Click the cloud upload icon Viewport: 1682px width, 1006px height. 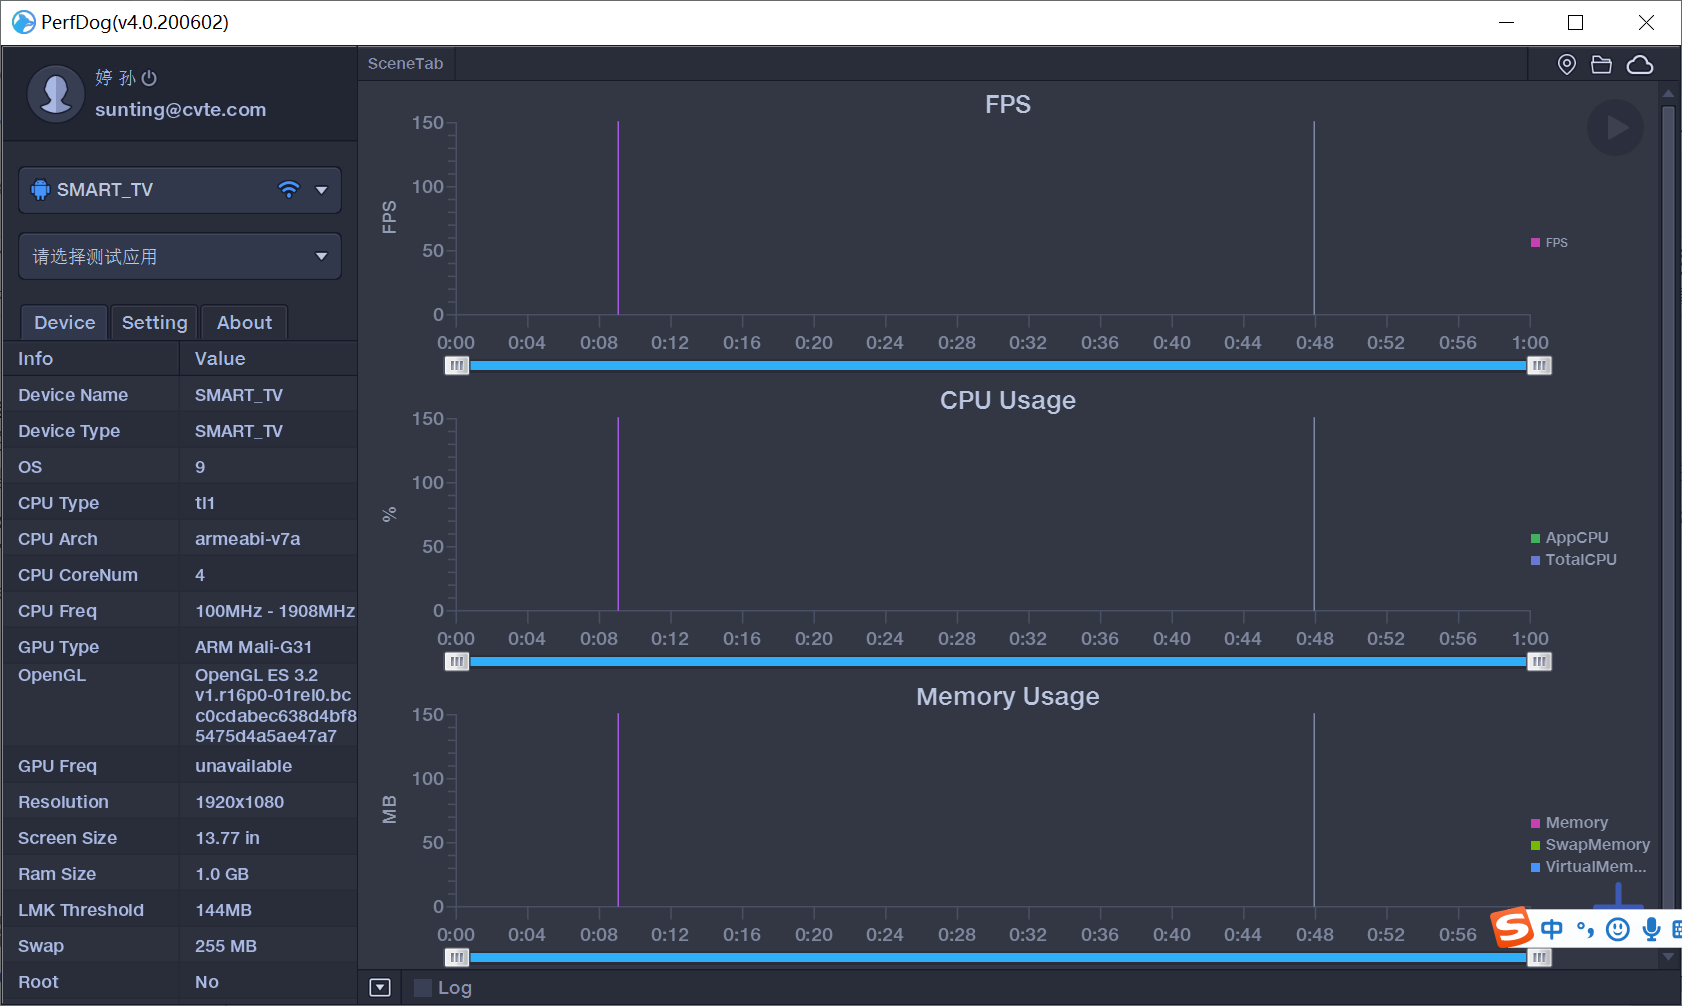1640,64
